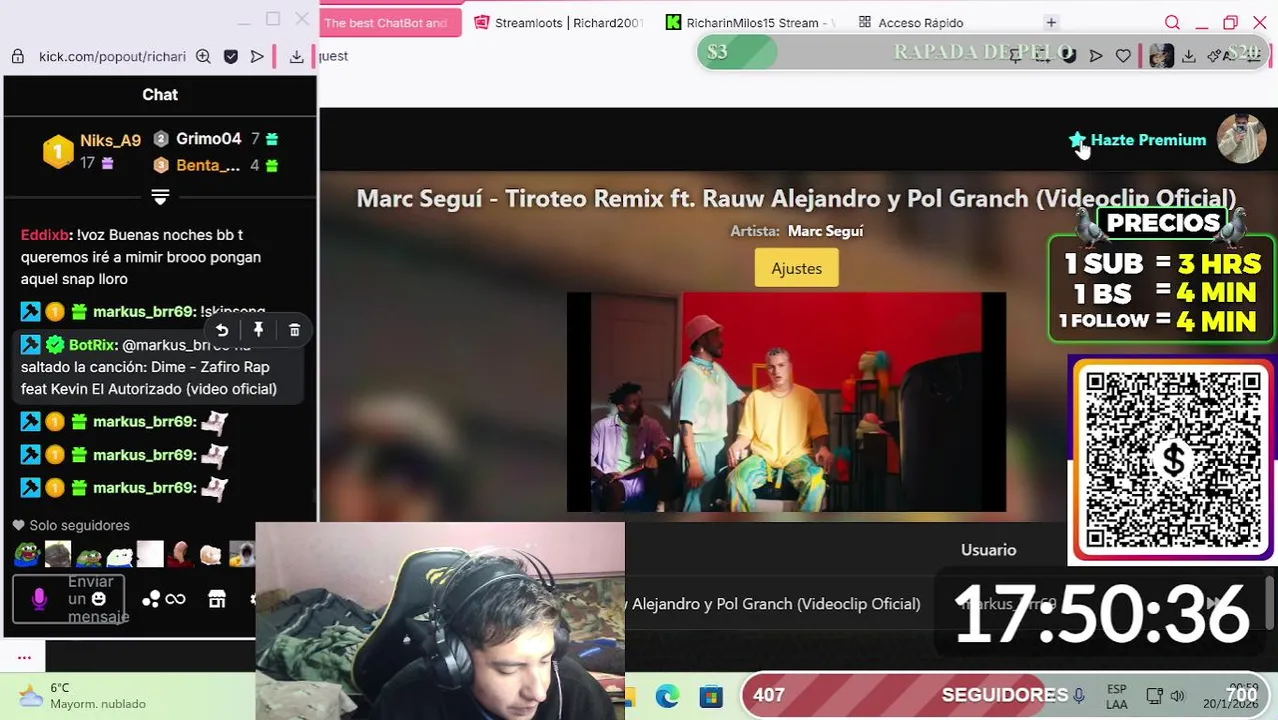Switch to the Streamloots Richard2001 tab
The image size is (1278, 720).
pos(558,22)
